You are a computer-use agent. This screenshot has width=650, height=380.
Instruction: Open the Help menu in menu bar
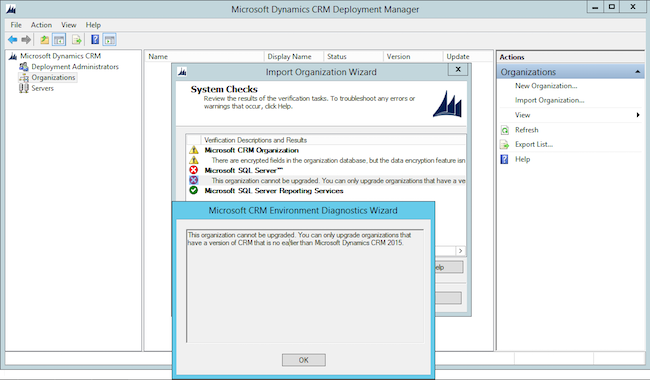[93, 25]
